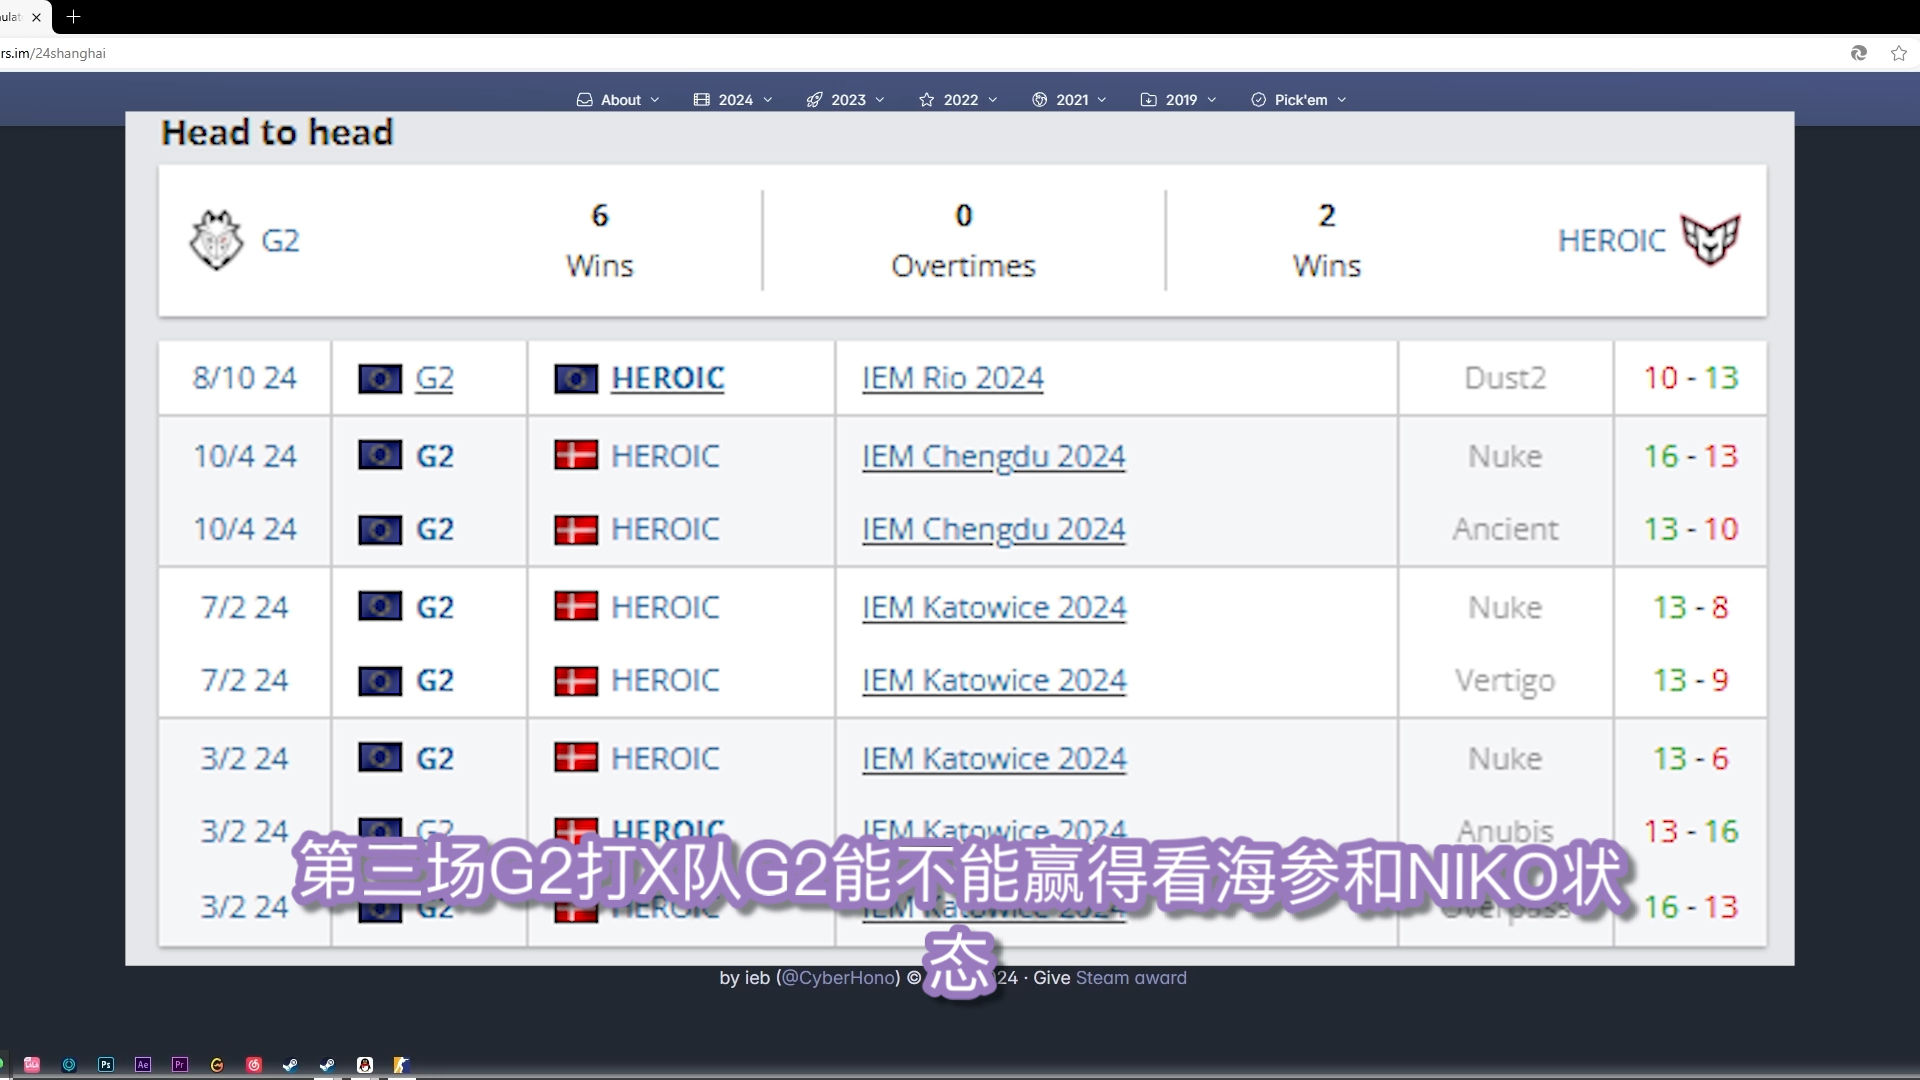Screen dimensions: 1920x1080
Task: Open Premiere Pro from the taskbar
Action: 180,1065
